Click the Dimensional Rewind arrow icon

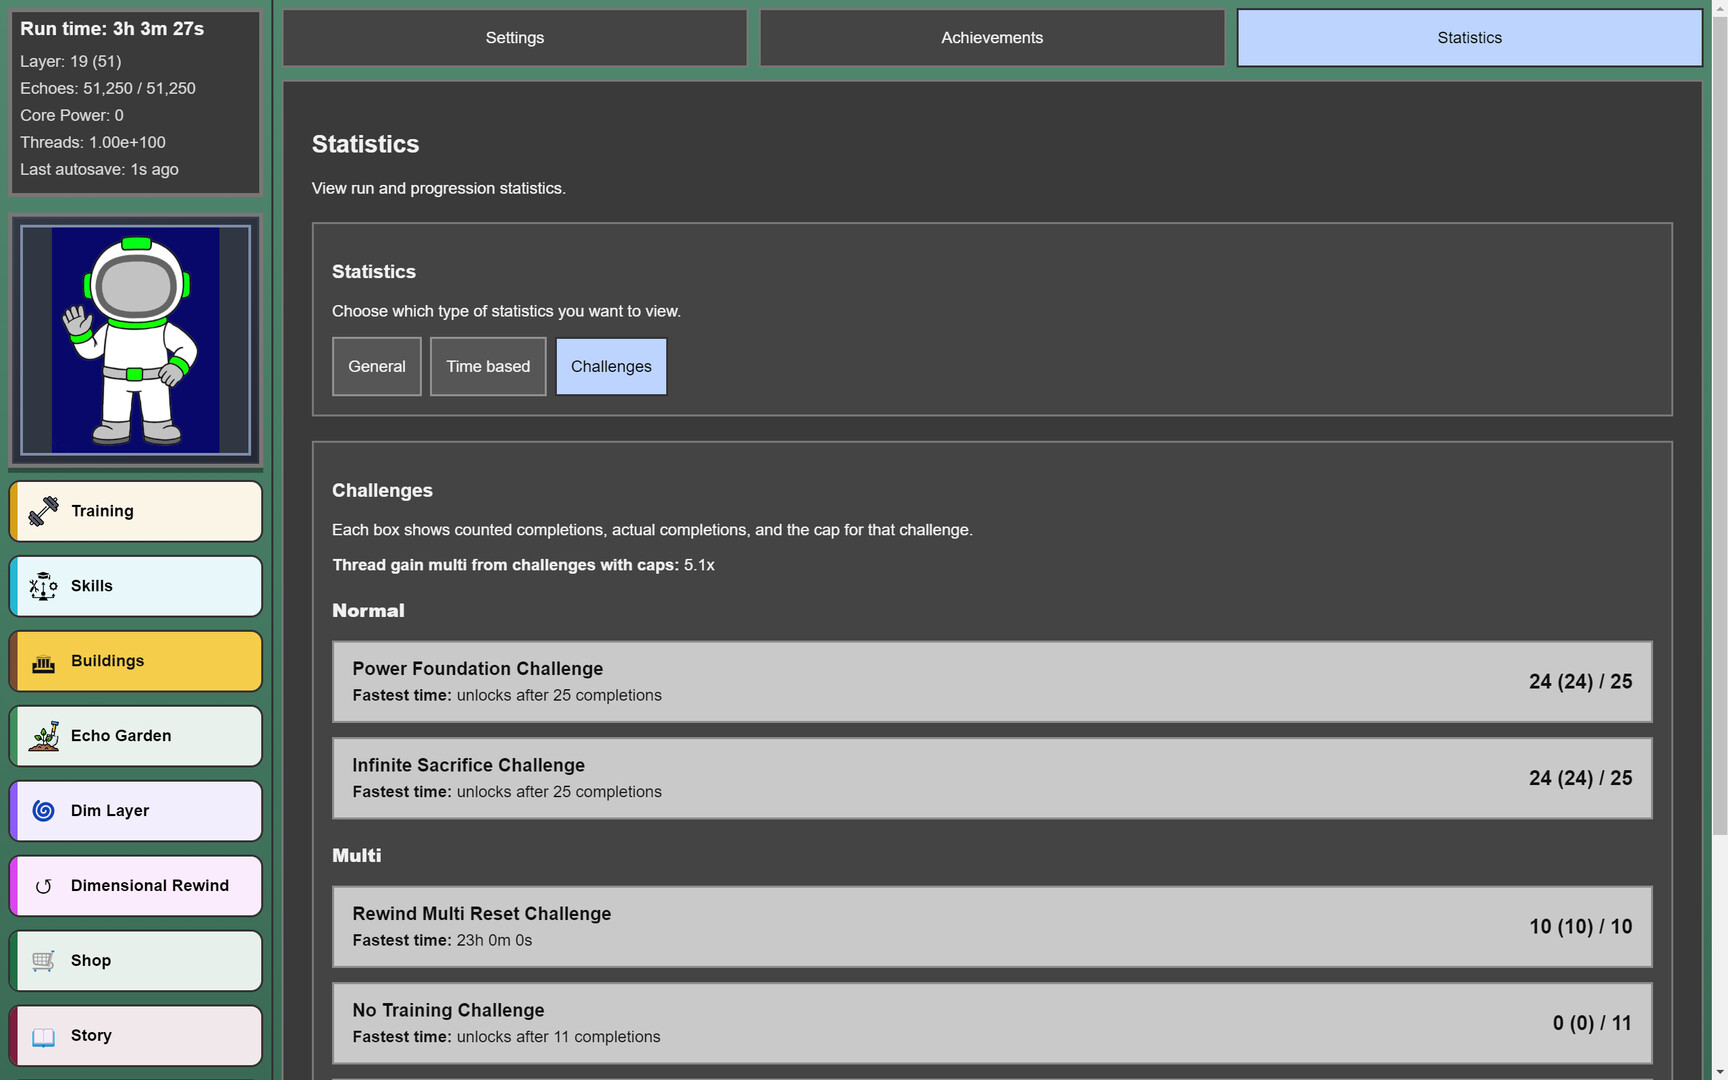coord(43,886)
